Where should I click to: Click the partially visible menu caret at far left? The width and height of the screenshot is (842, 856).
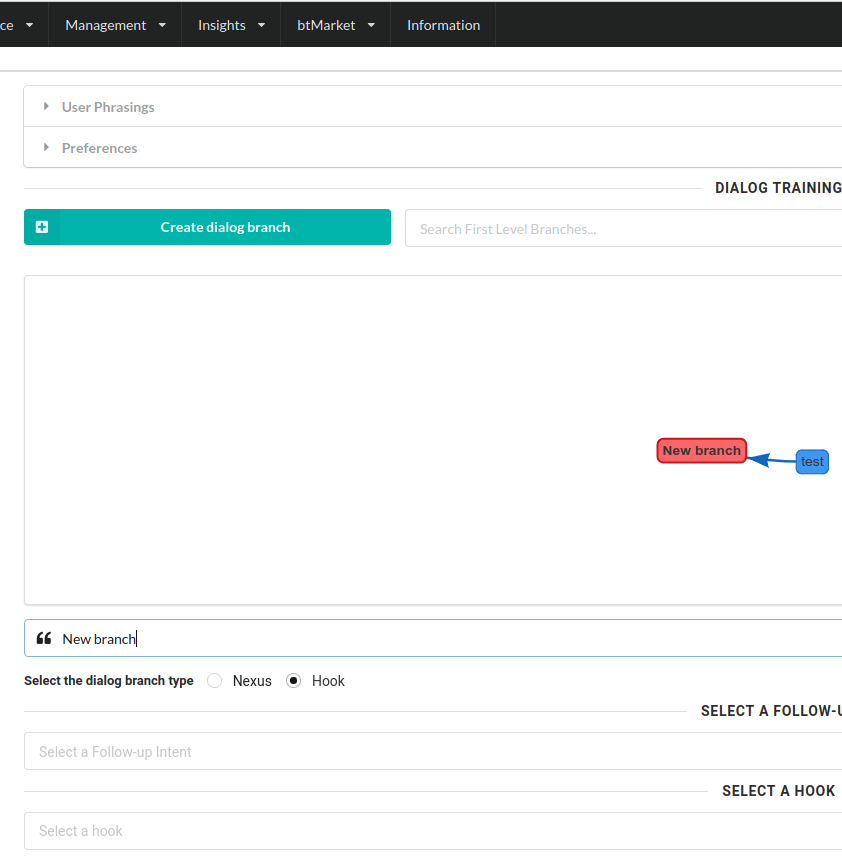29,25
